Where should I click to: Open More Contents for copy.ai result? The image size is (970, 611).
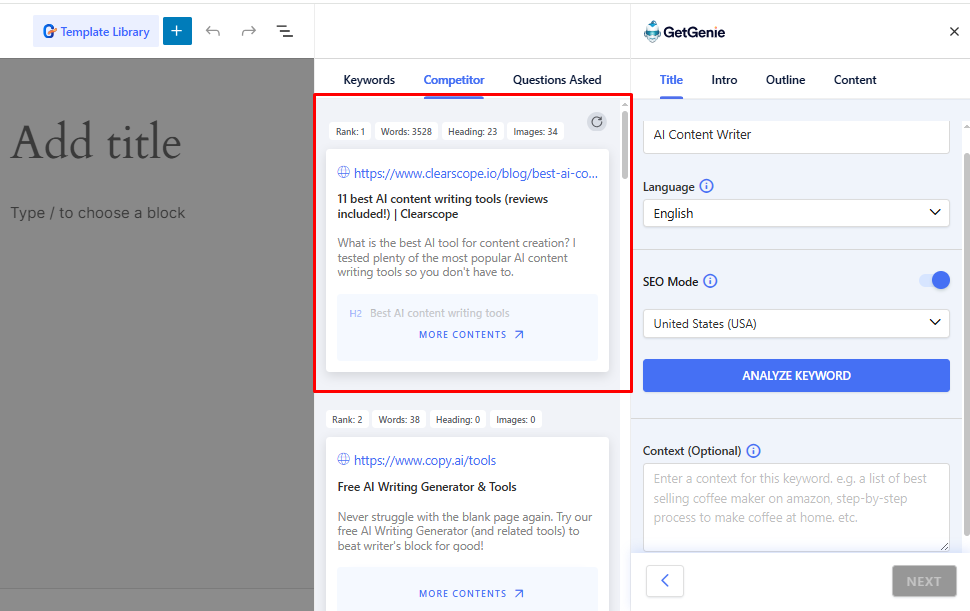[x=471, y=594]
